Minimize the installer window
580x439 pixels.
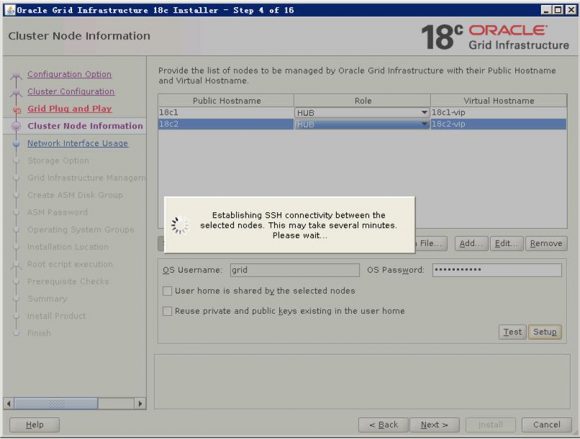click(546, 10)
